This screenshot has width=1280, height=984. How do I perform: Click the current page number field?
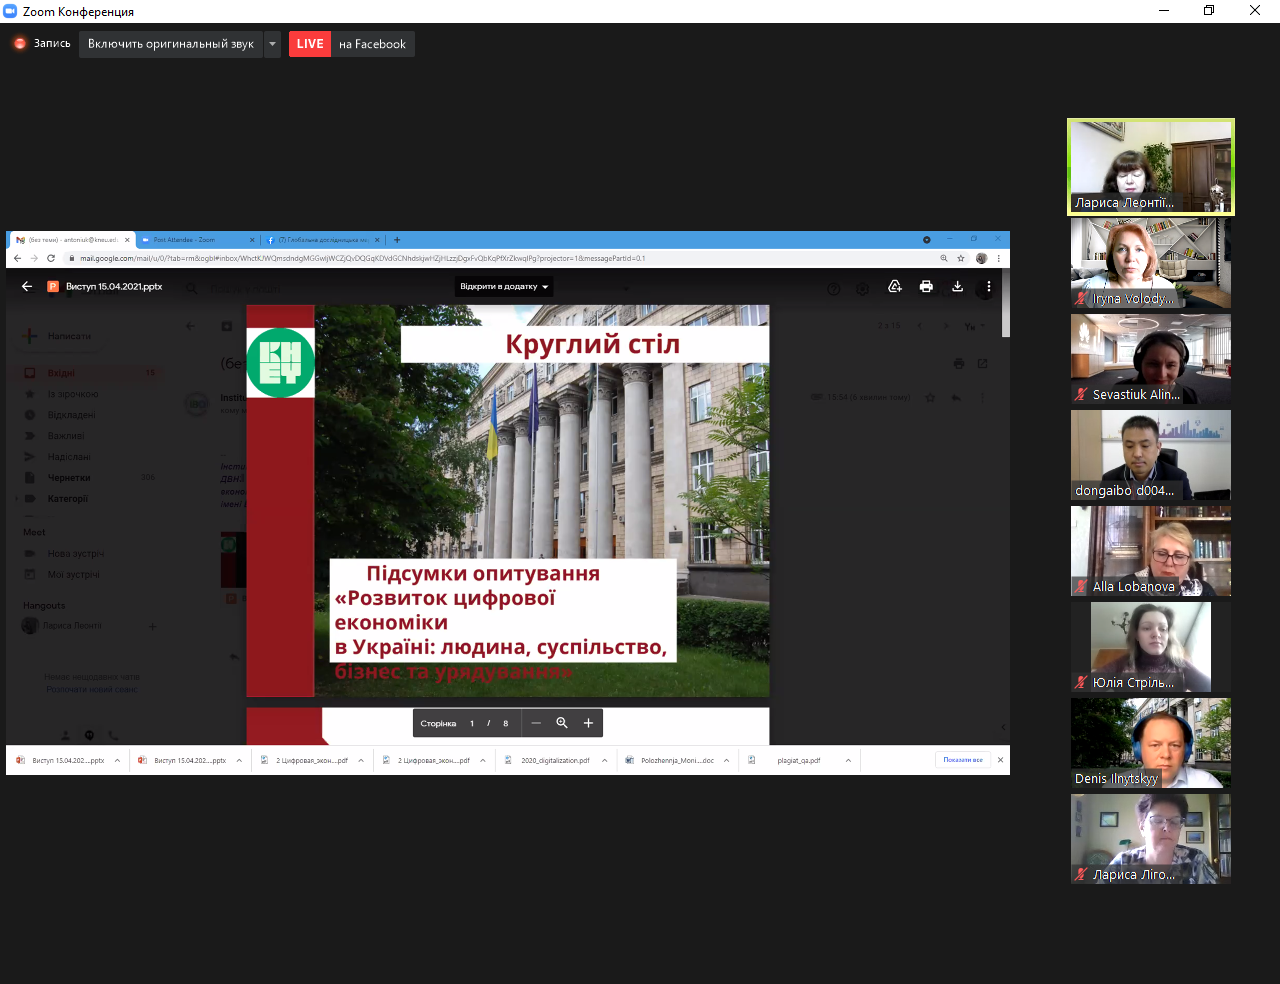[x=472, y=723]
